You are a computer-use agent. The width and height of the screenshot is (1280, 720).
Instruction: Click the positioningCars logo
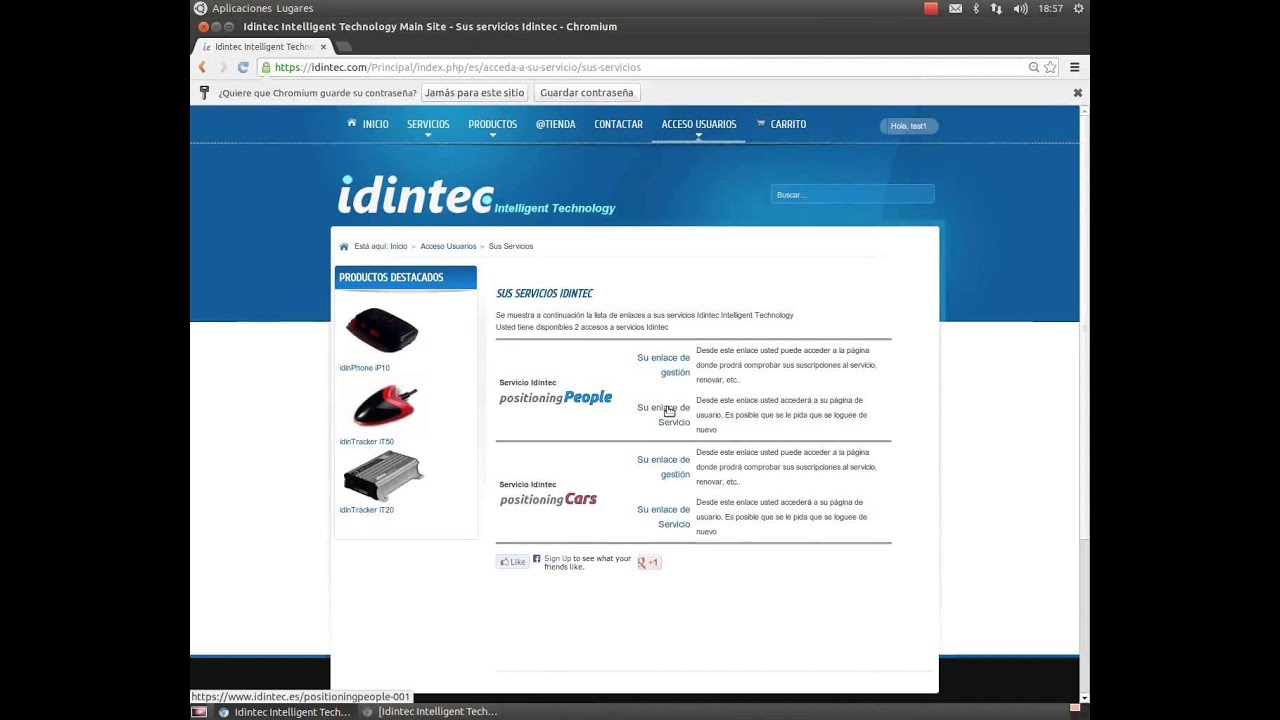coord(548,499)
